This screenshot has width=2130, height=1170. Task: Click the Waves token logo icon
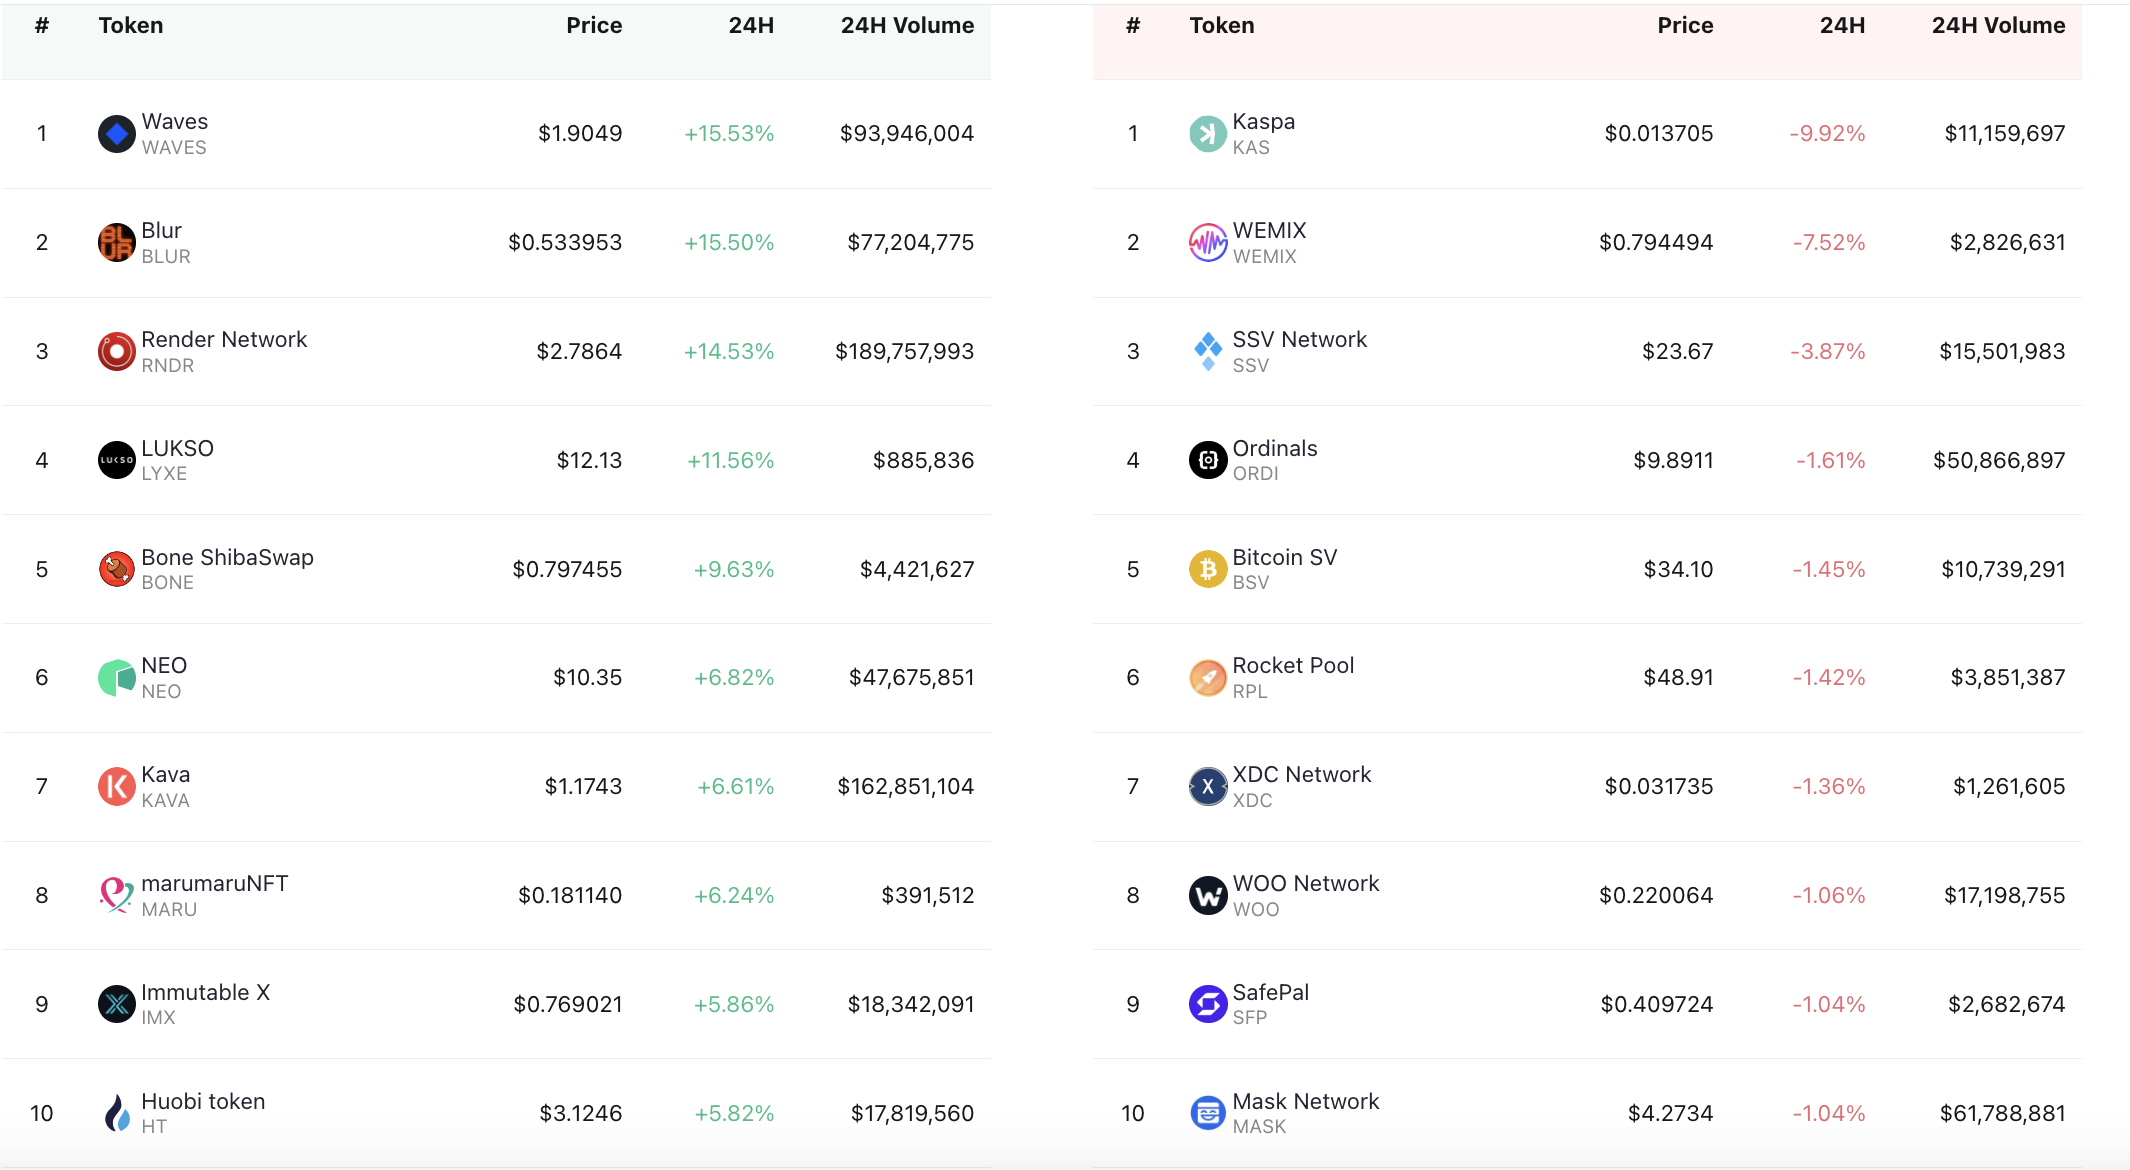point(117,134)
